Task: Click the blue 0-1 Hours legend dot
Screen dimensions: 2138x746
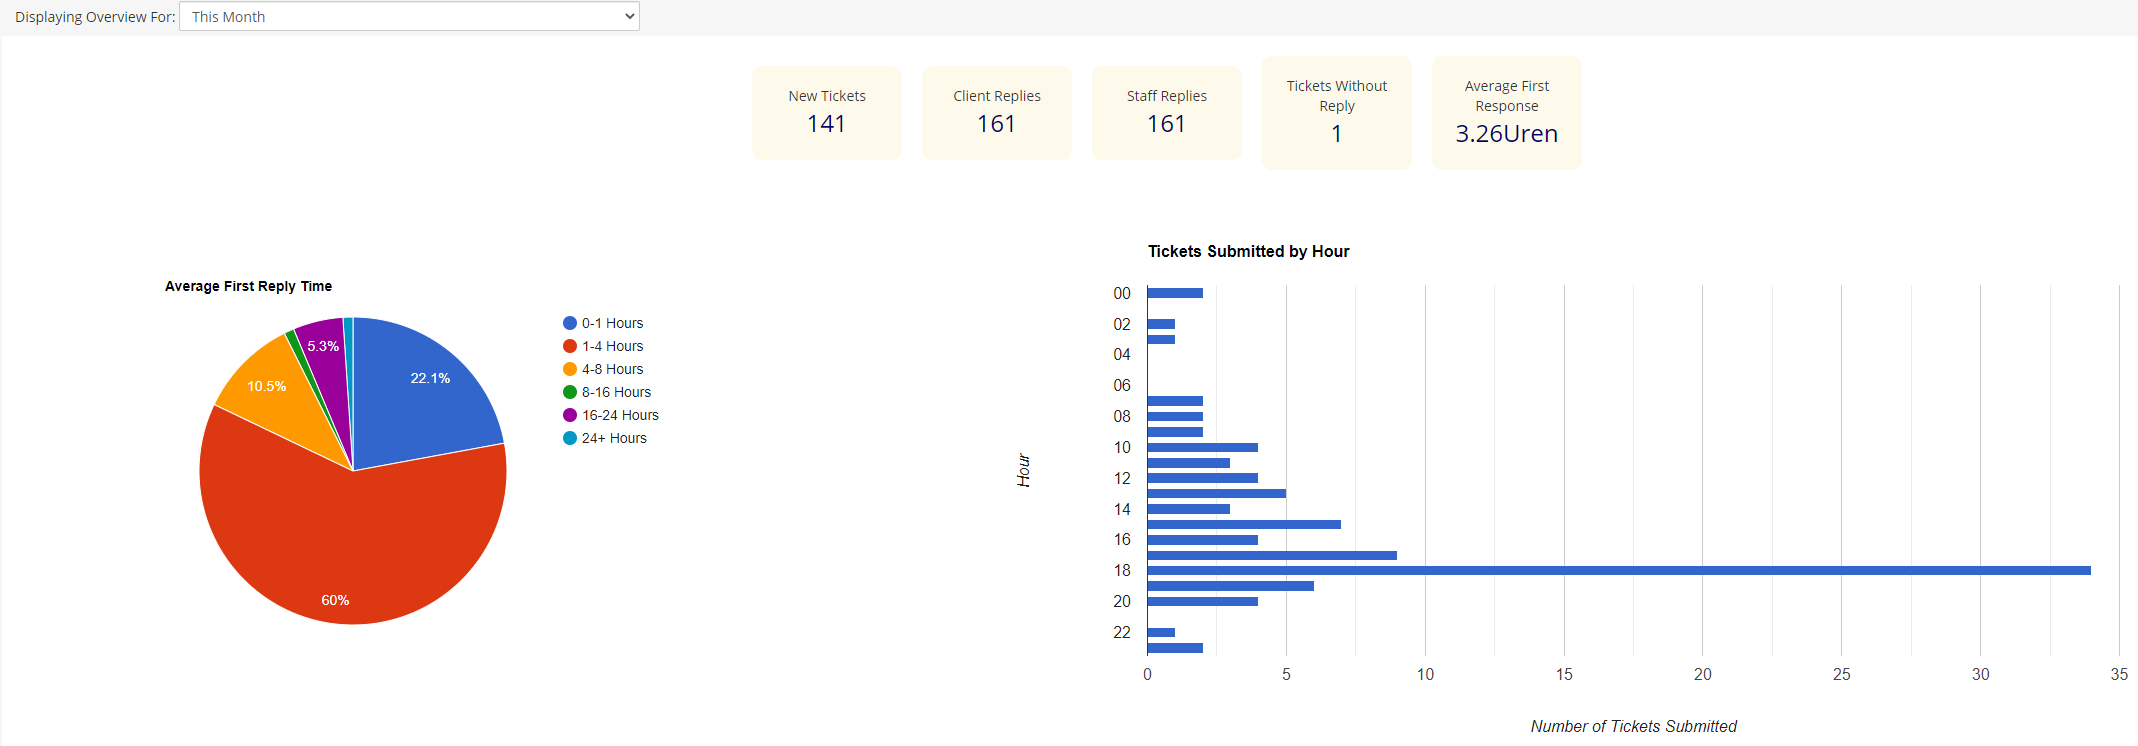Action: [570, 323]
